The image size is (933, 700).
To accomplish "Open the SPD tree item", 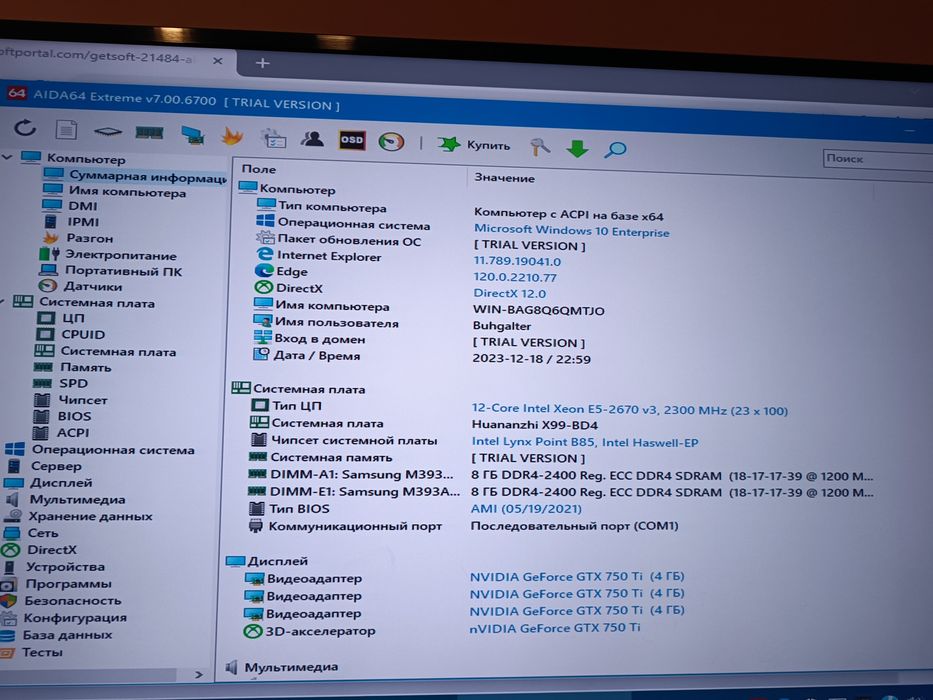I will click(x=60, y=383).
